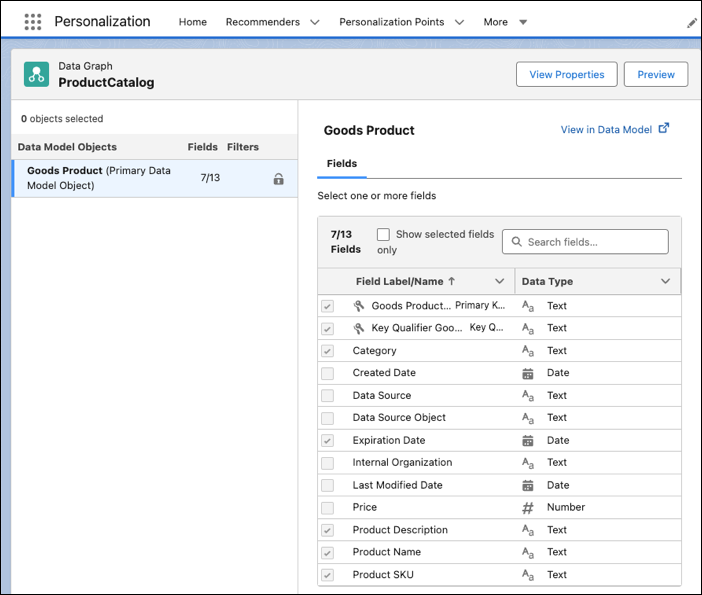Image resolution: width=702 pixels, height=595 pixels.
Task: Open the App Launcher dots grid
Action: 33,21
